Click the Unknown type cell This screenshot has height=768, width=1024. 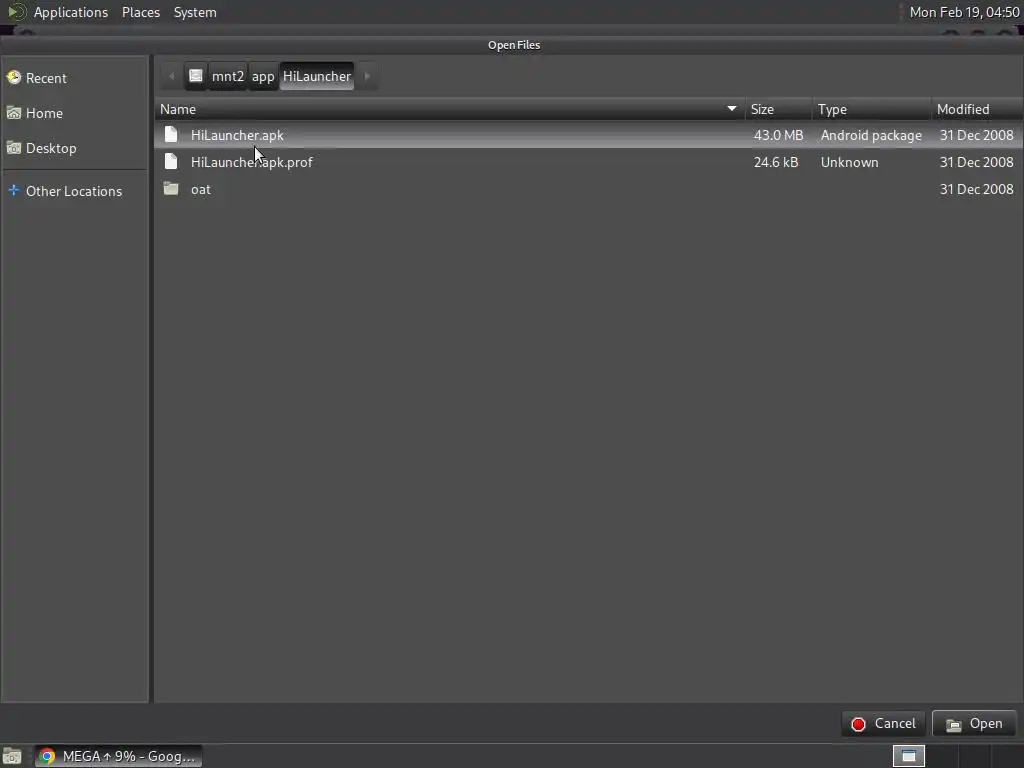pos(849,162)
